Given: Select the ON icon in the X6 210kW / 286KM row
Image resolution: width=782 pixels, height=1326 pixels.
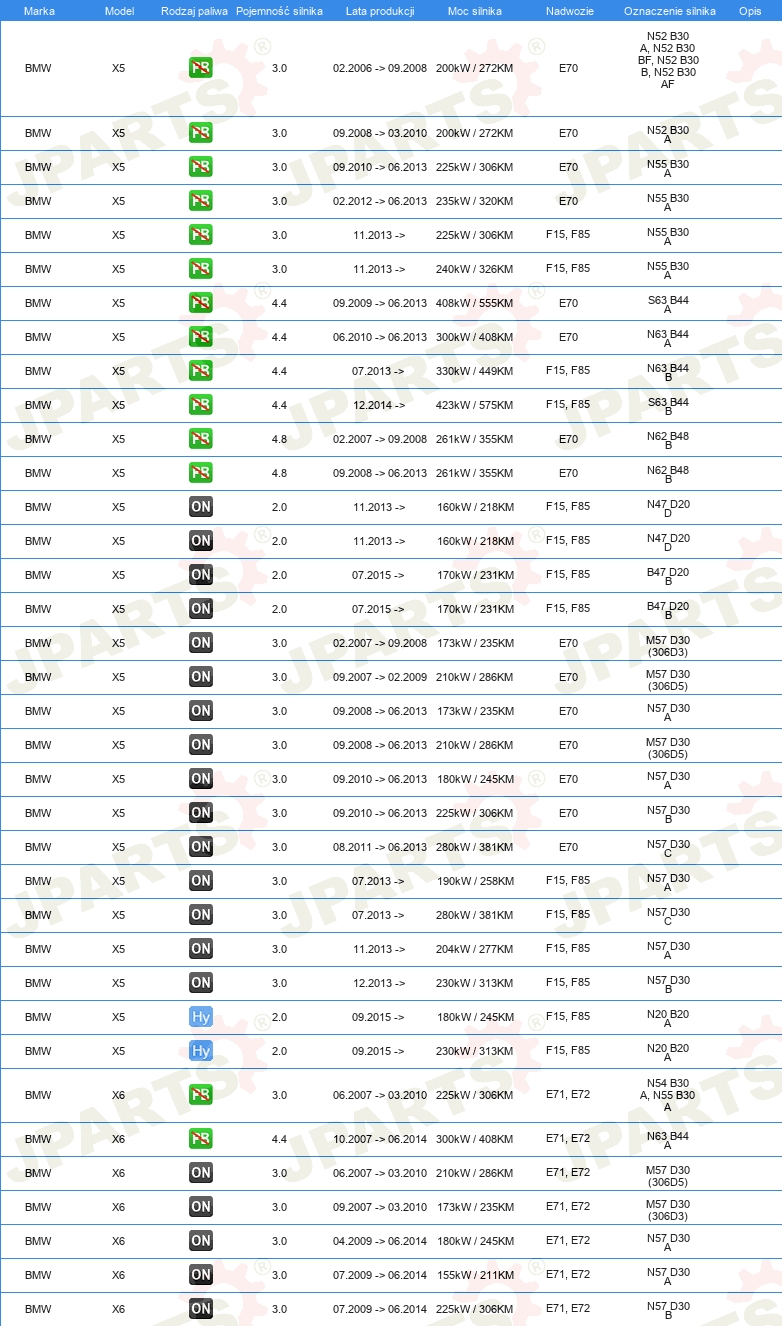Looking at the screenshot, I should coord(201,1173).
